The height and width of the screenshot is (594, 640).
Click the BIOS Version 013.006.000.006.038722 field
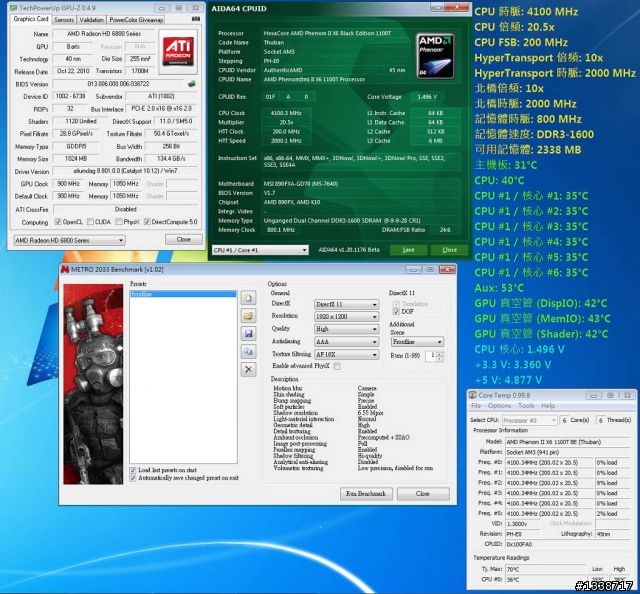[118, 84]
